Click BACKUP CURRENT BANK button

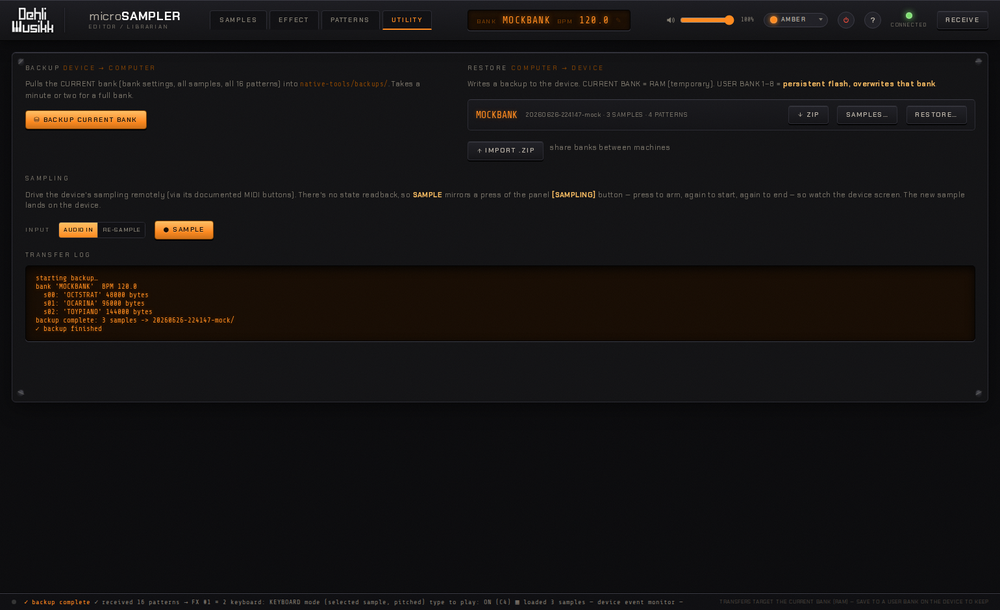pos(86,119)
